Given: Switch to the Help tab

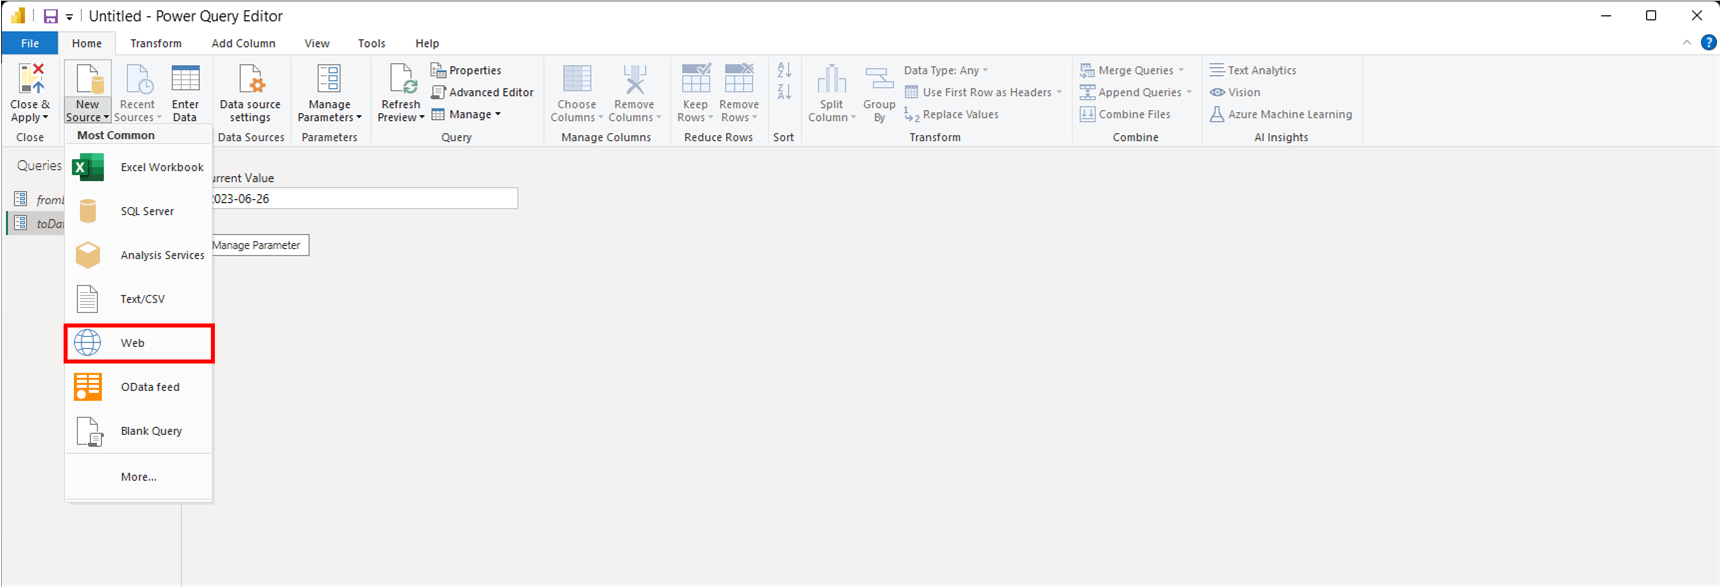Looking at the screenshot, I should (427, 43).
